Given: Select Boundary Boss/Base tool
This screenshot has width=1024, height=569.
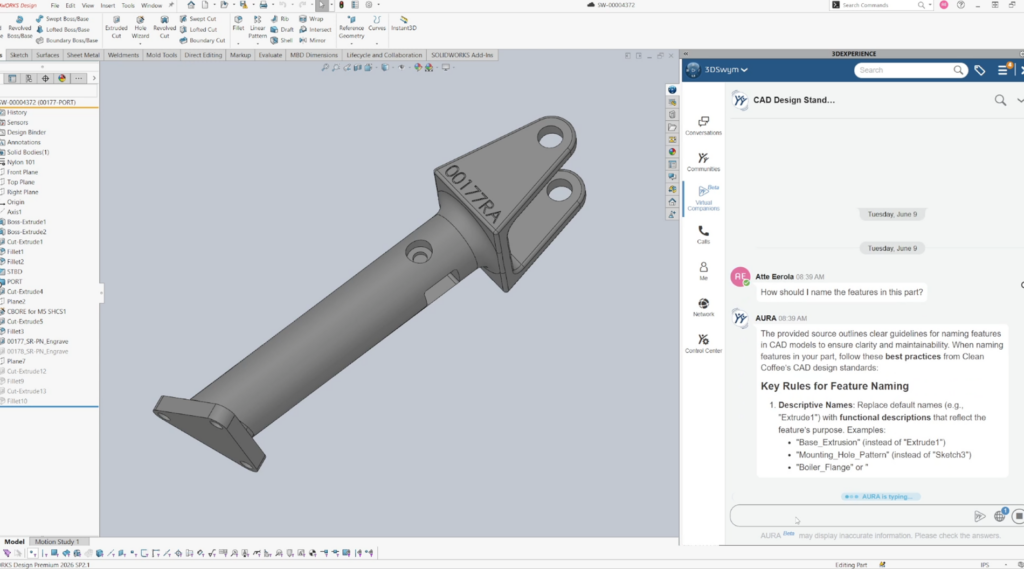Looking at the screenshot, I should coord(67,40).
